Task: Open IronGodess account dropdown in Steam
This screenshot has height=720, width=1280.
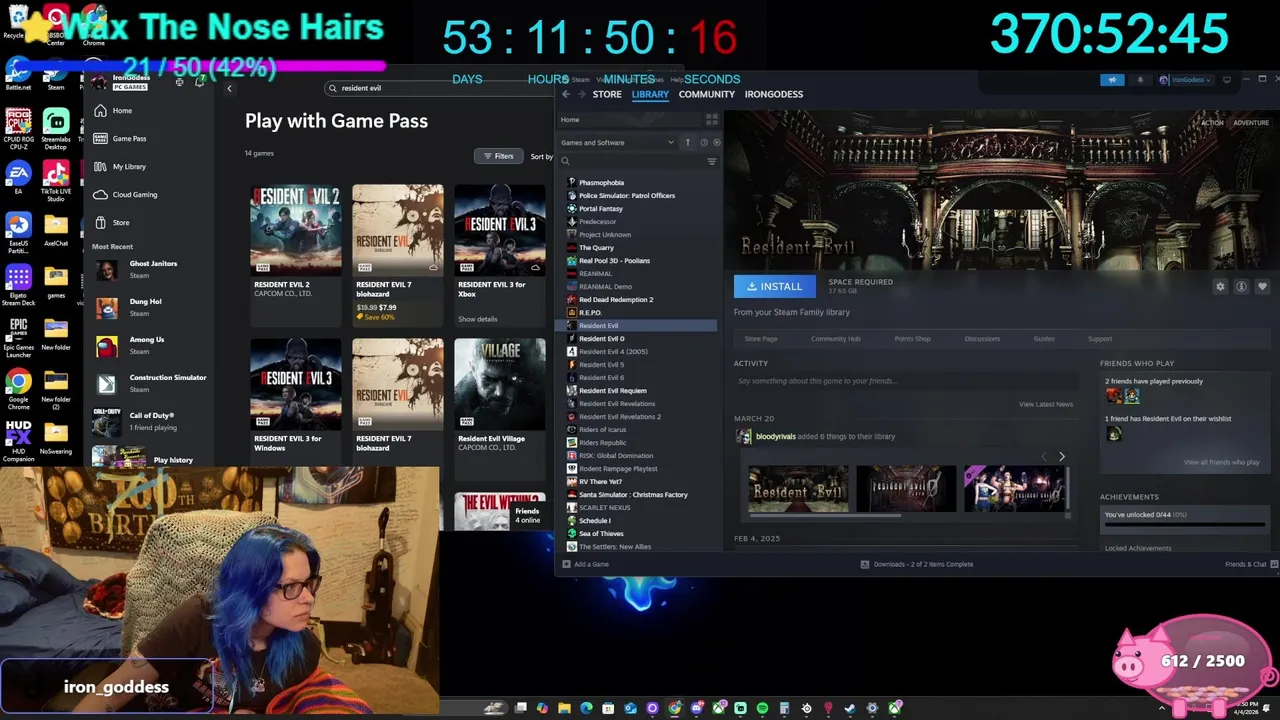Action: pyautogui.click(x=1187, y=80)
